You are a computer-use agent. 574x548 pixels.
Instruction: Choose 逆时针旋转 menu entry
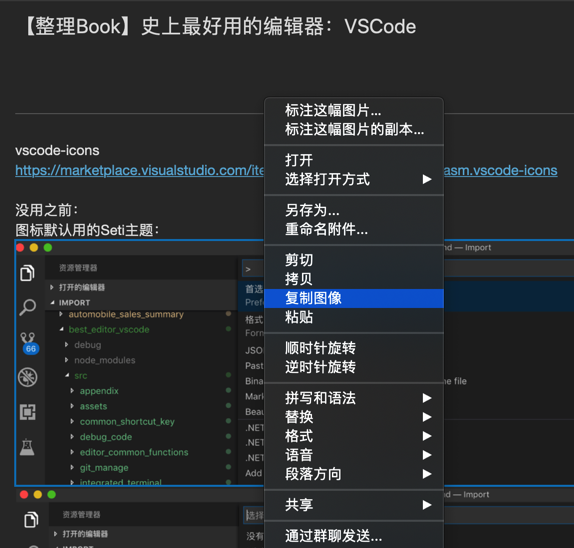(x=354, y=367)
